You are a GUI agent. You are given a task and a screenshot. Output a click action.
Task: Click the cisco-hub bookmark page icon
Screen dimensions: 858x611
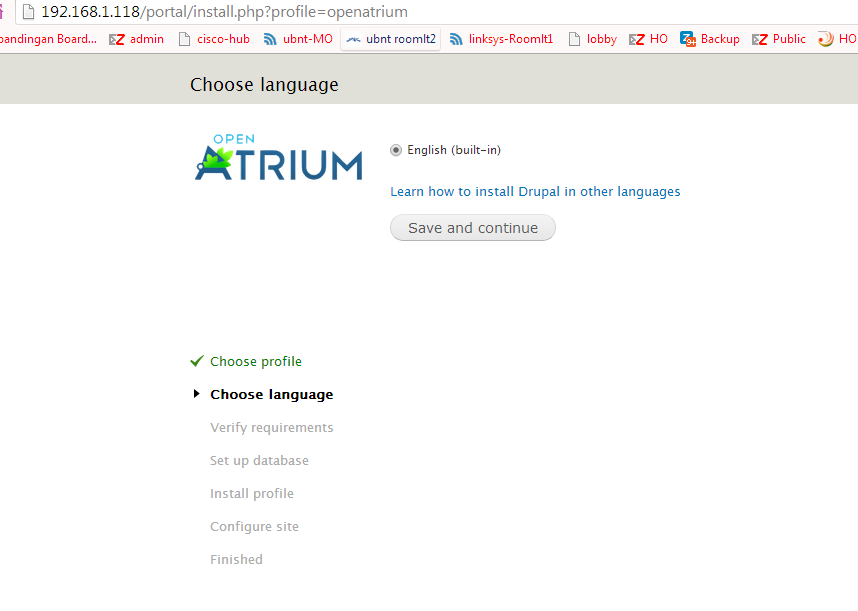pyautogui.click(x=184, y=39)
